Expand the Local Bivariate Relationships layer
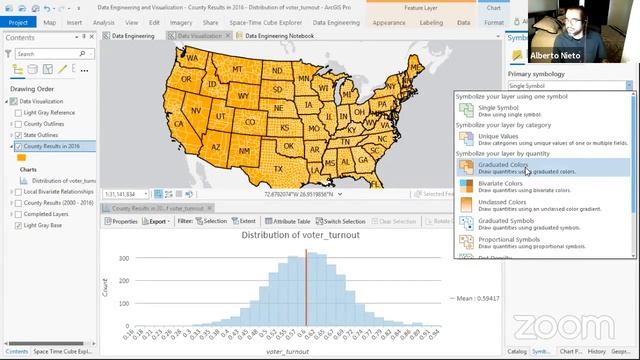 [x=11, y=192]
